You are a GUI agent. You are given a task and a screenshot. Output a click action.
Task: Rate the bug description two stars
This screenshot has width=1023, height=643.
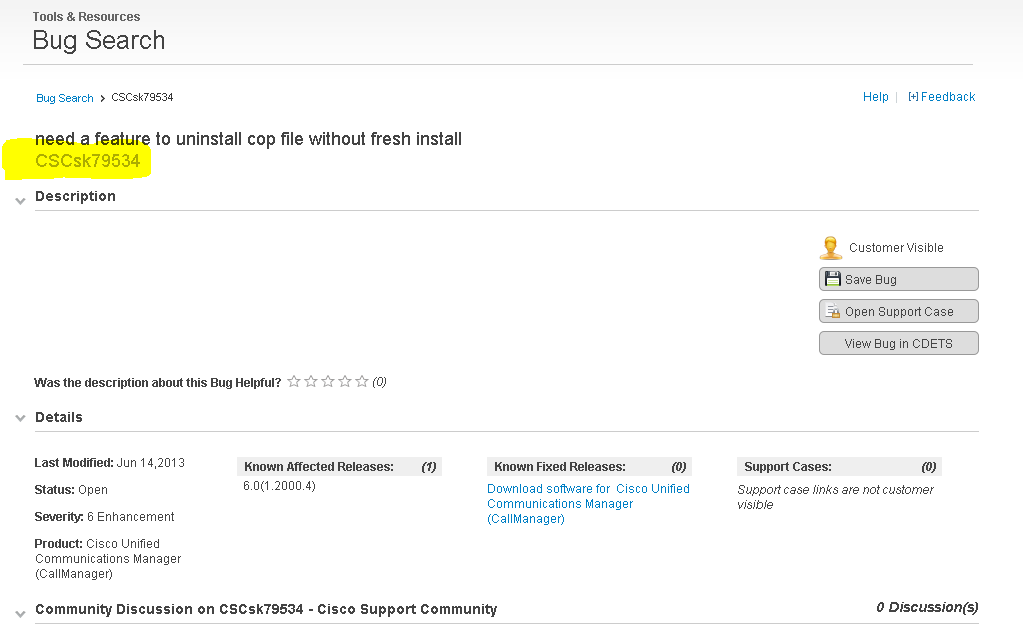pyautogui.click(x=311, y=381)
